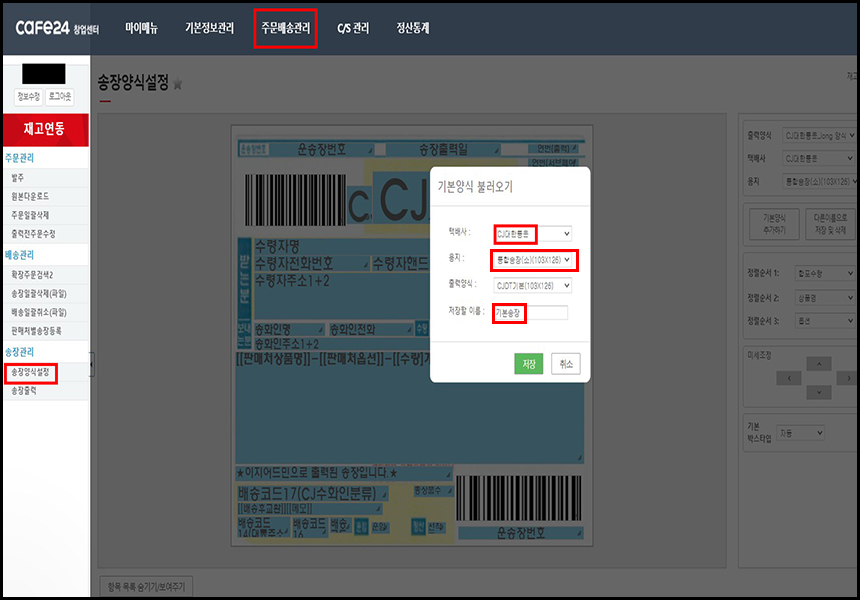This screenshot has height=600, width=860.
Task: Click the 기본양식 추가하기 button
Action: click(774, 224)
